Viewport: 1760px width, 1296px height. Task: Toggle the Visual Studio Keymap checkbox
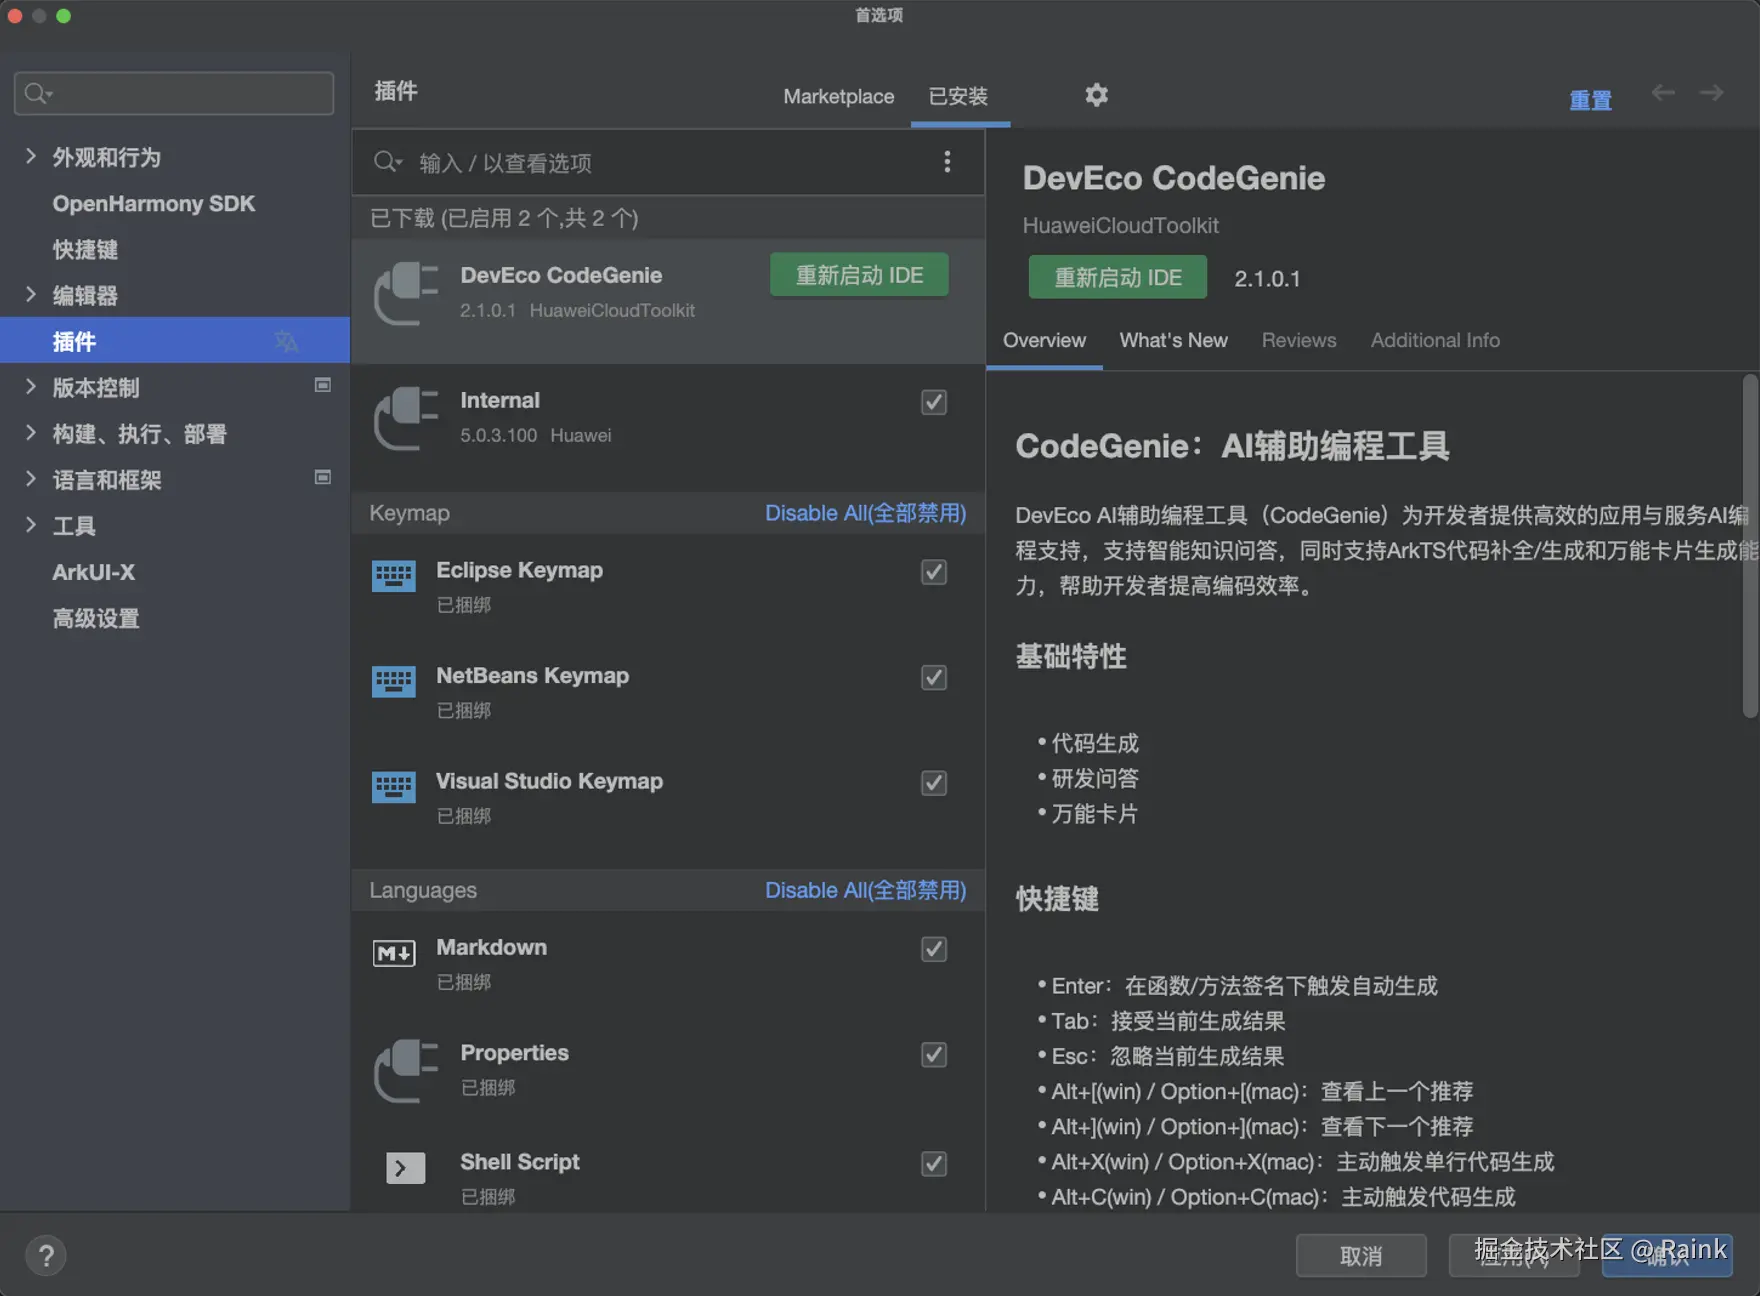coord(934,783)
